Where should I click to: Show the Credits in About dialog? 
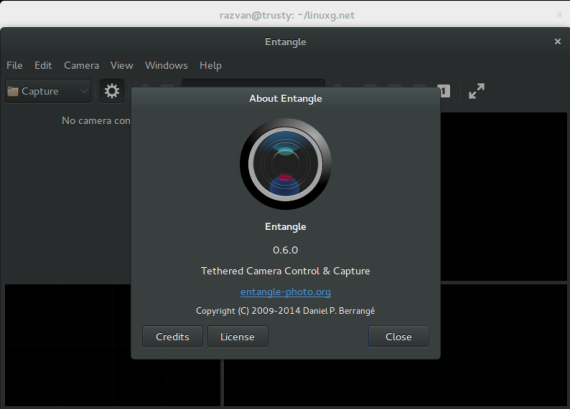coord(172,336)
